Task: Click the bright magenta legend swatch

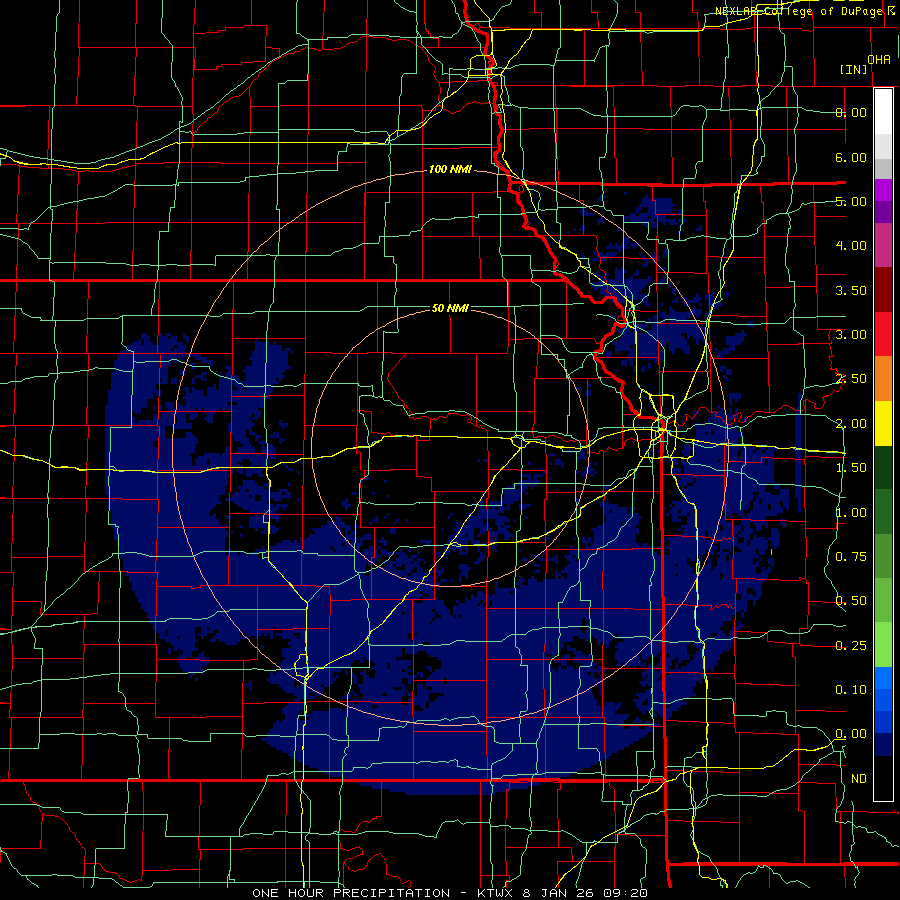Action: pyautogui.click(x=883, y=190)
